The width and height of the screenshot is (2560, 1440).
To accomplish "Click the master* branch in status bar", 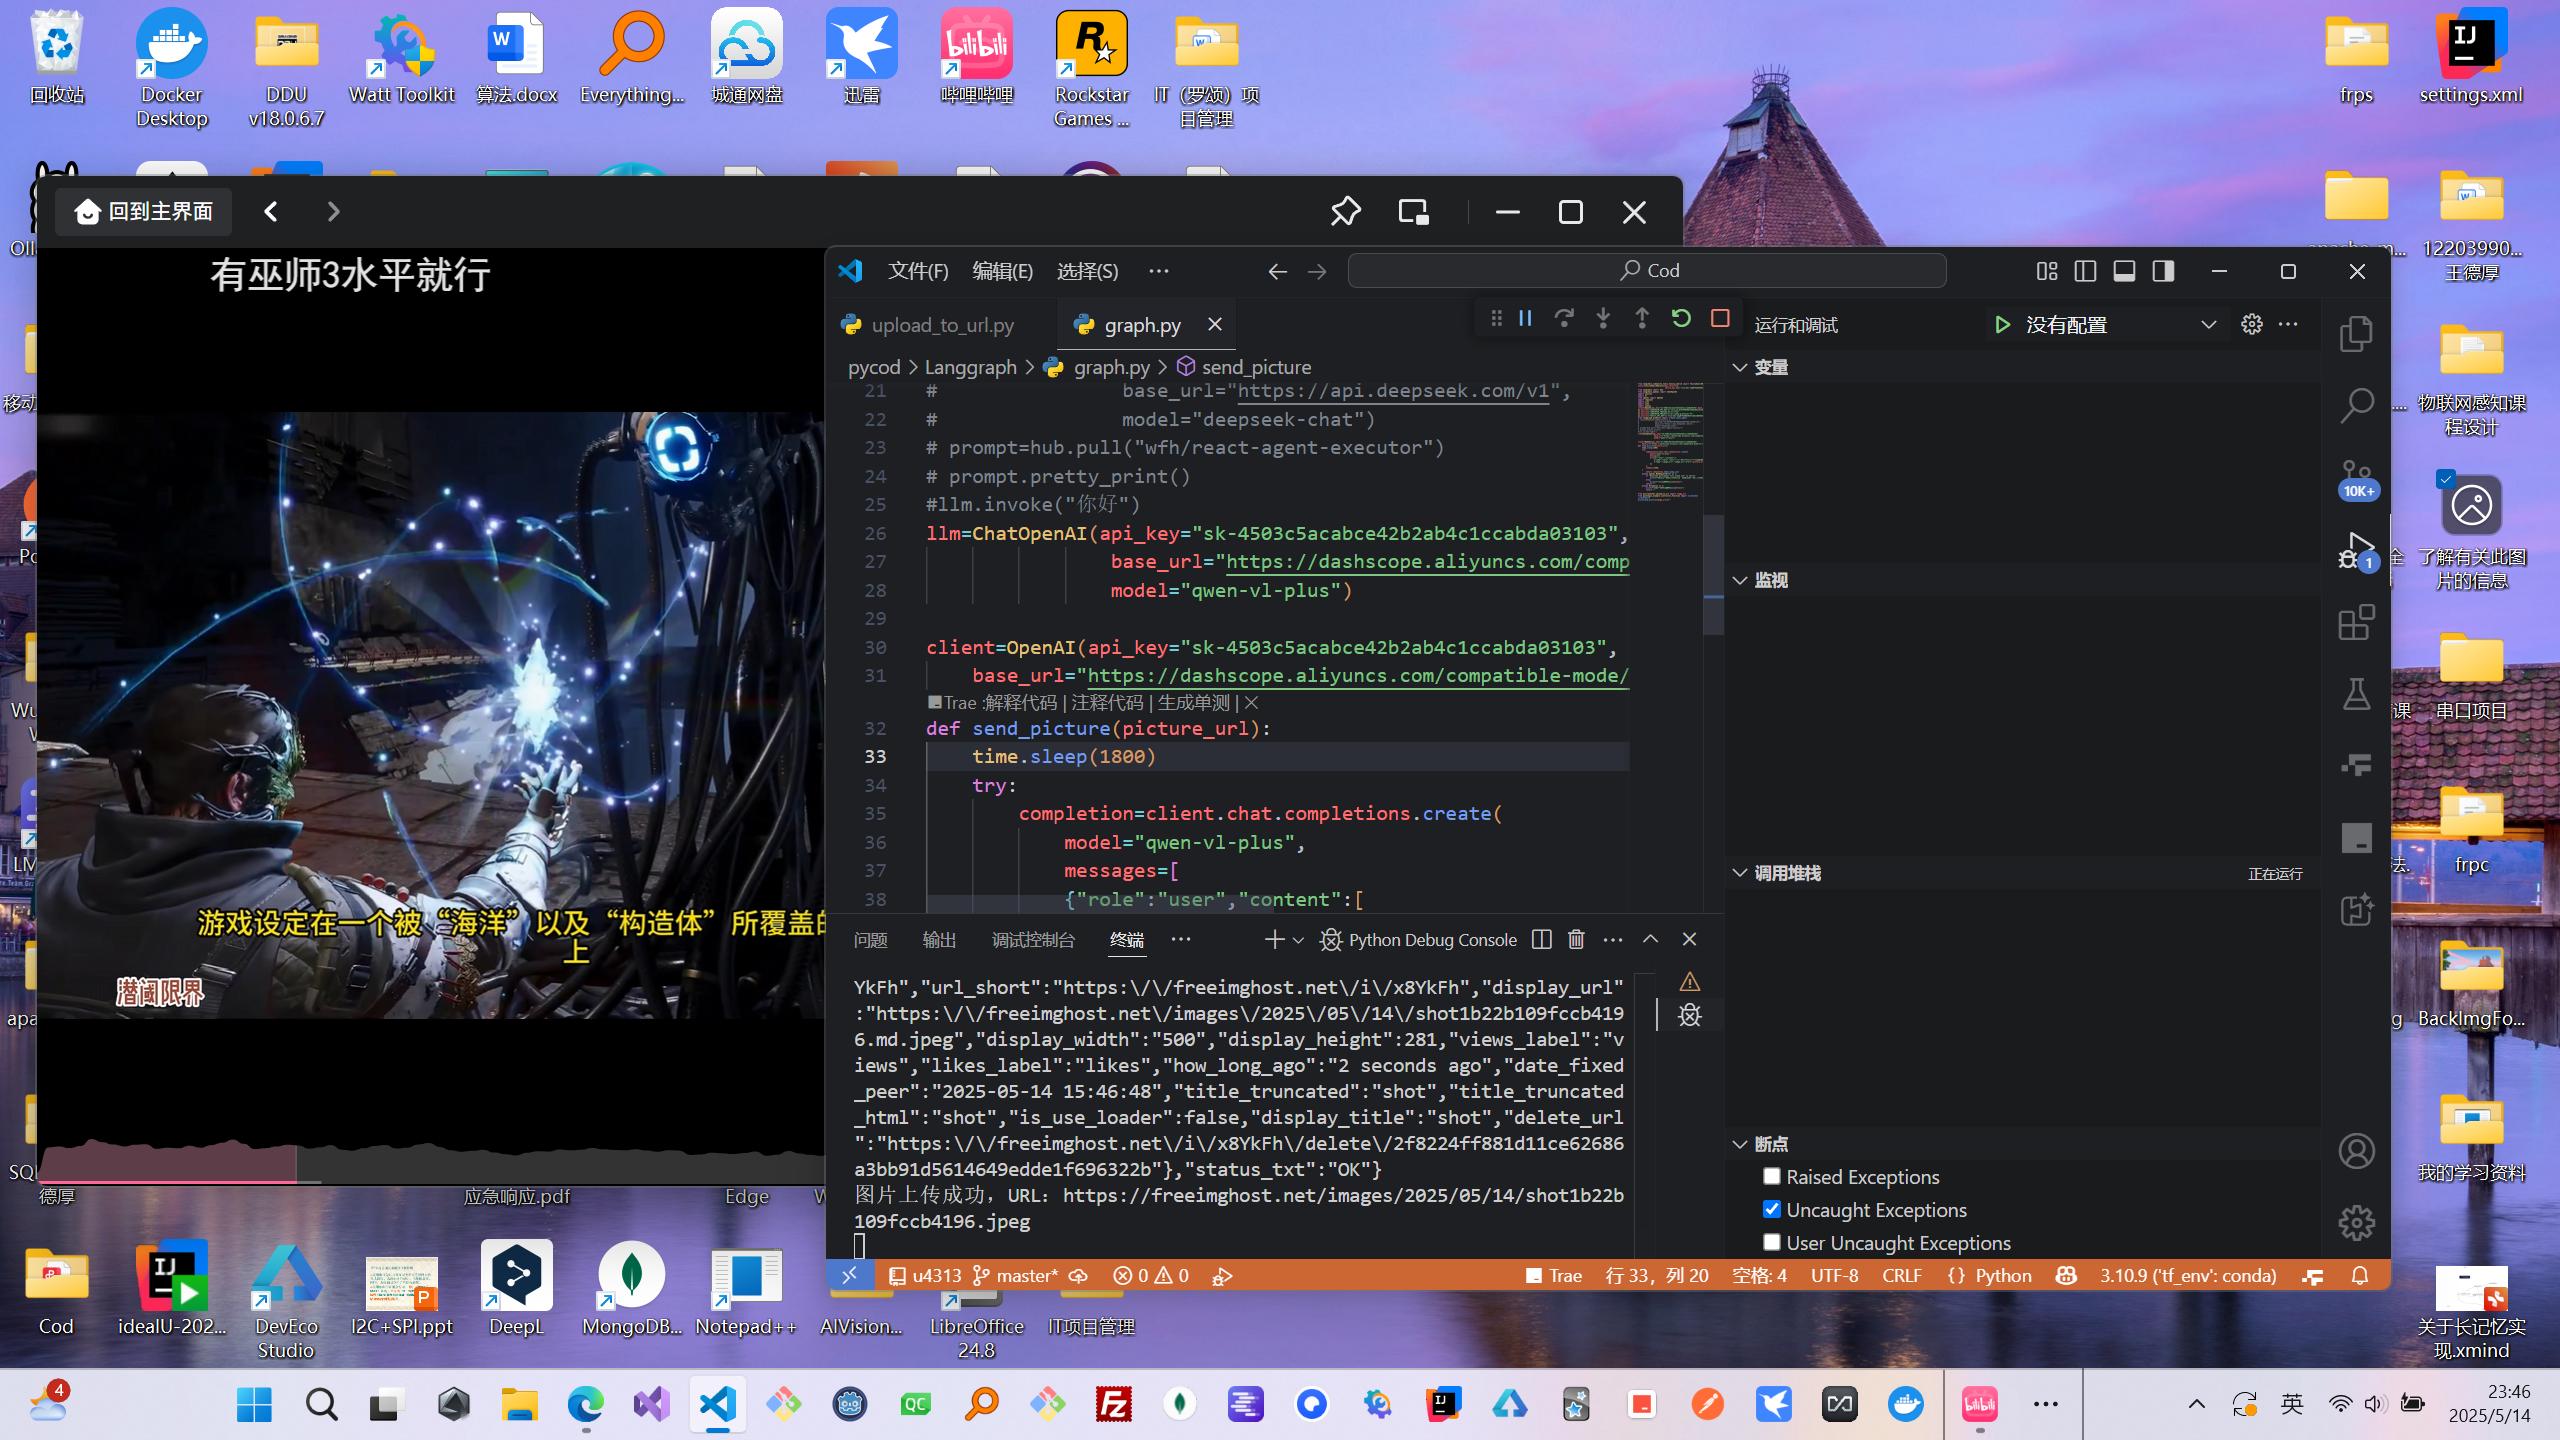I will 1016,1276.
